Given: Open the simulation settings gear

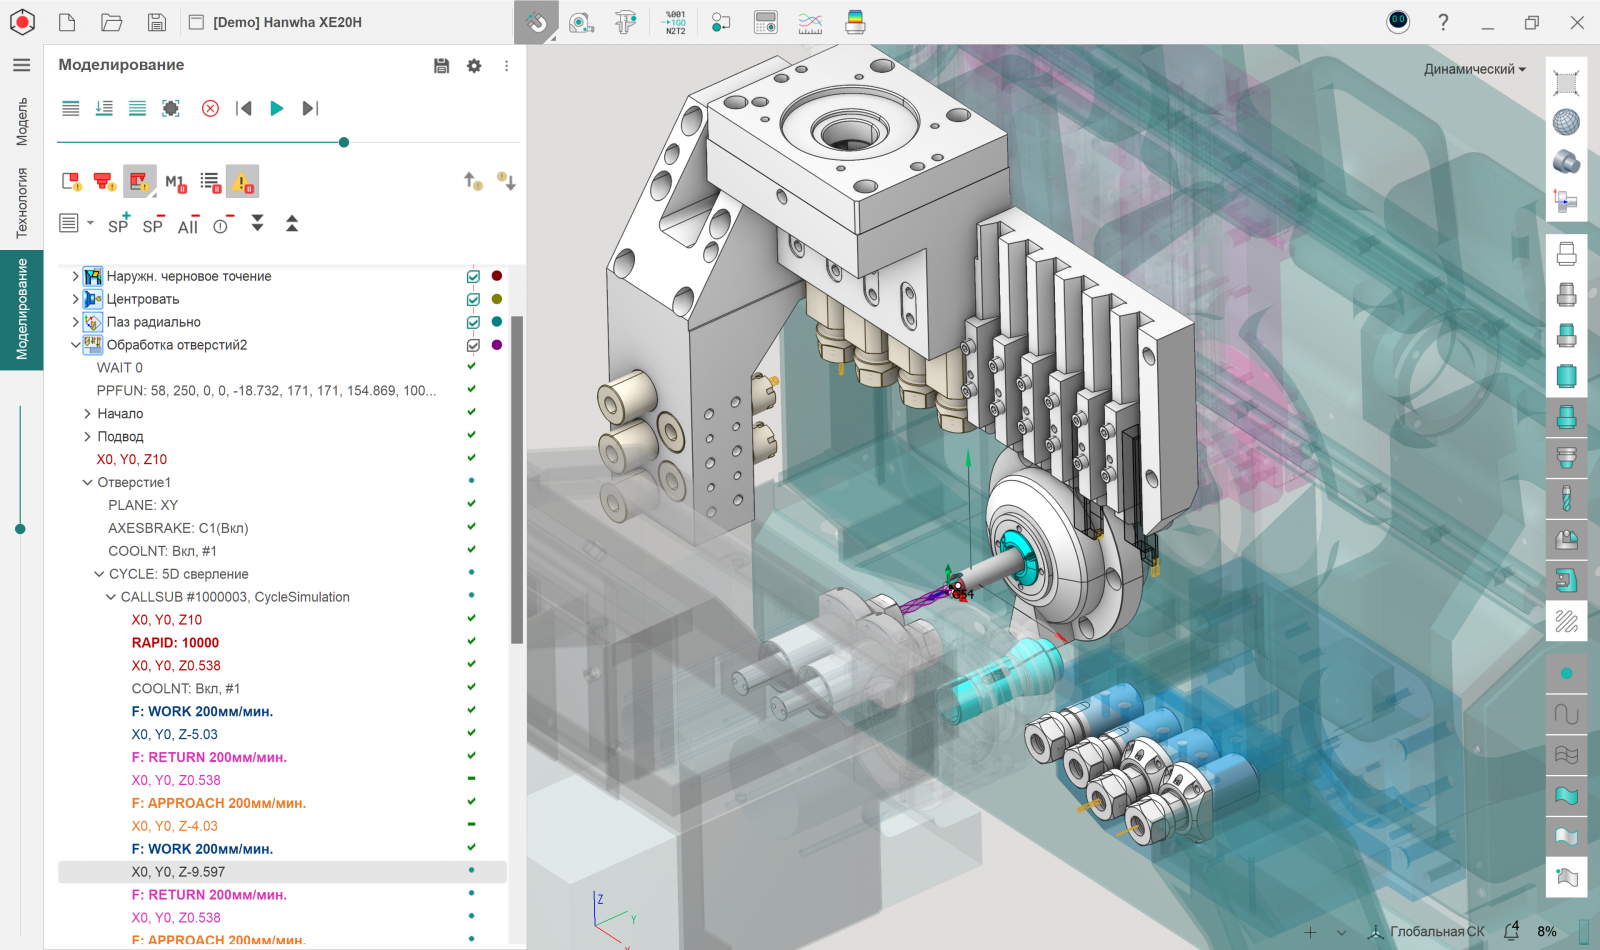Looking at the screenshot, I should pos(474,66).
